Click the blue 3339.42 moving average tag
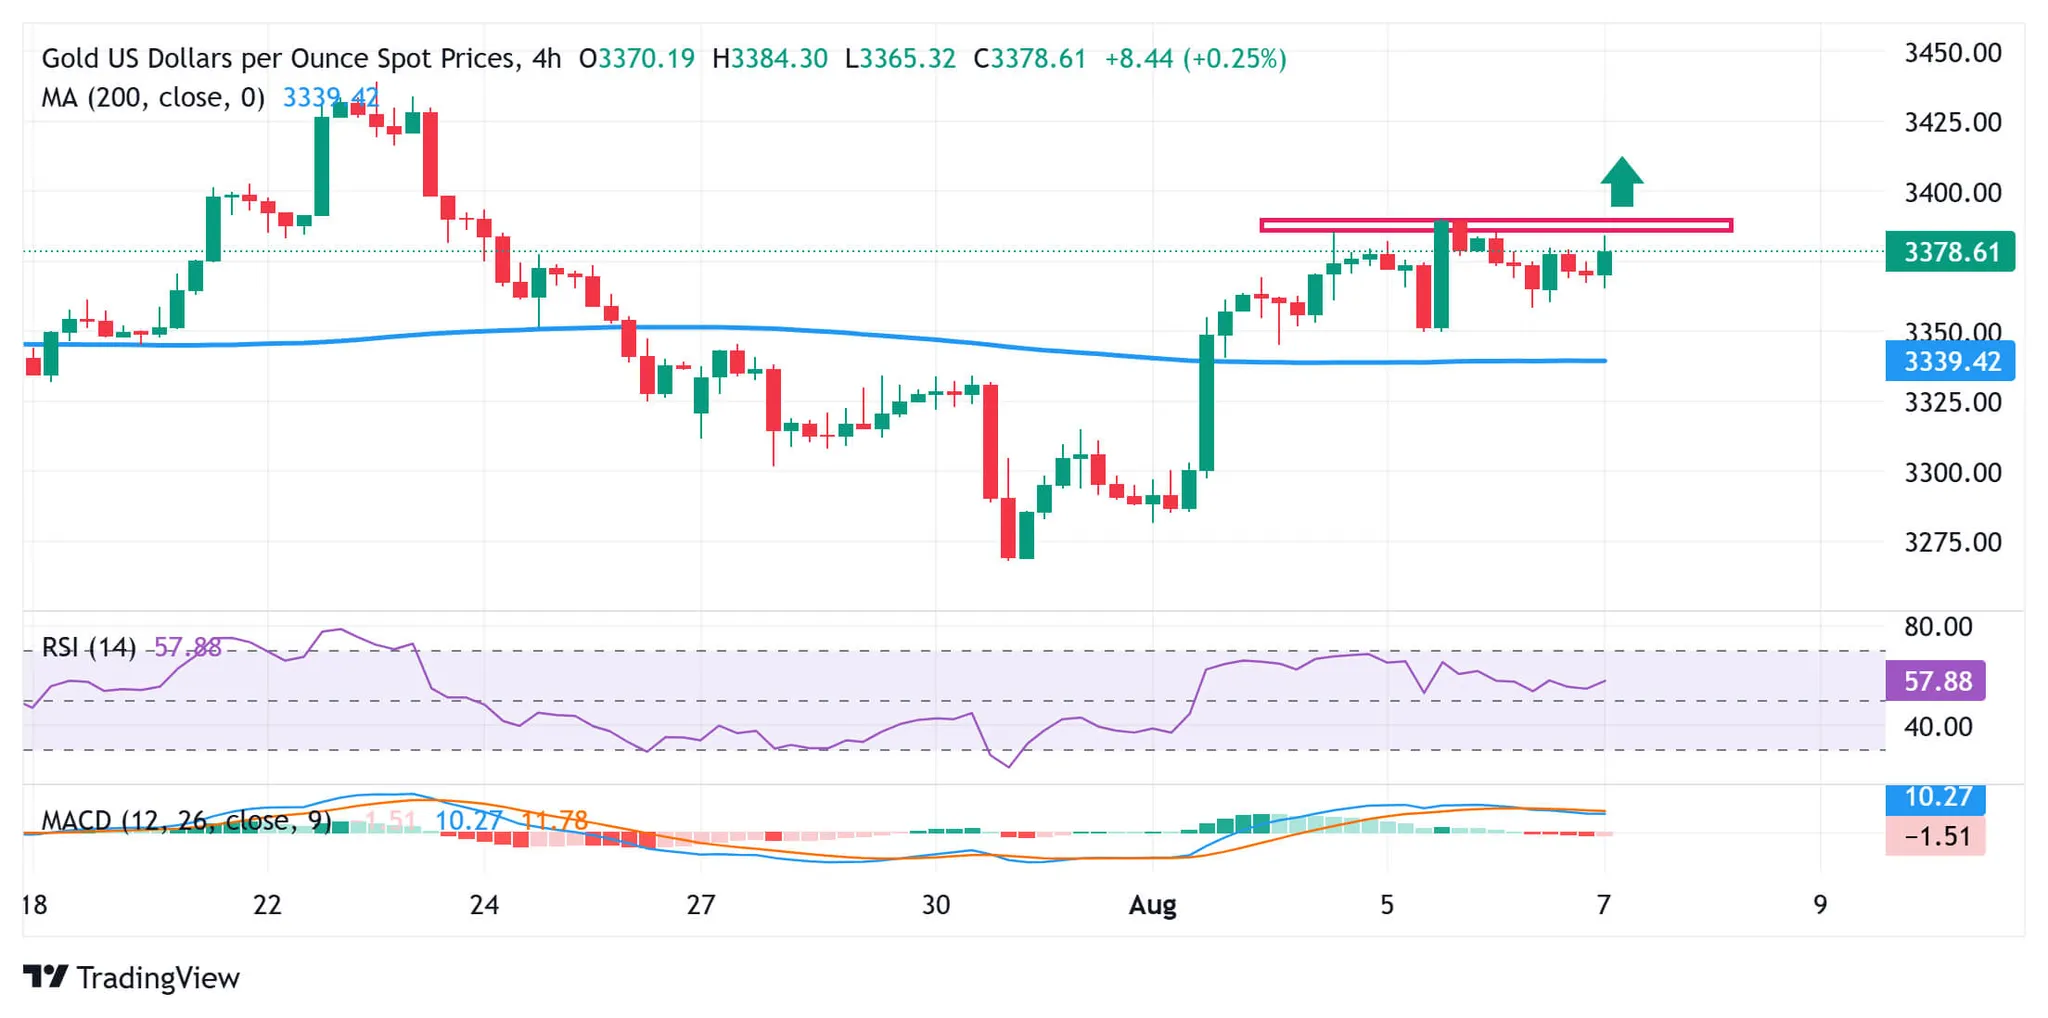 coord(1949,361)
